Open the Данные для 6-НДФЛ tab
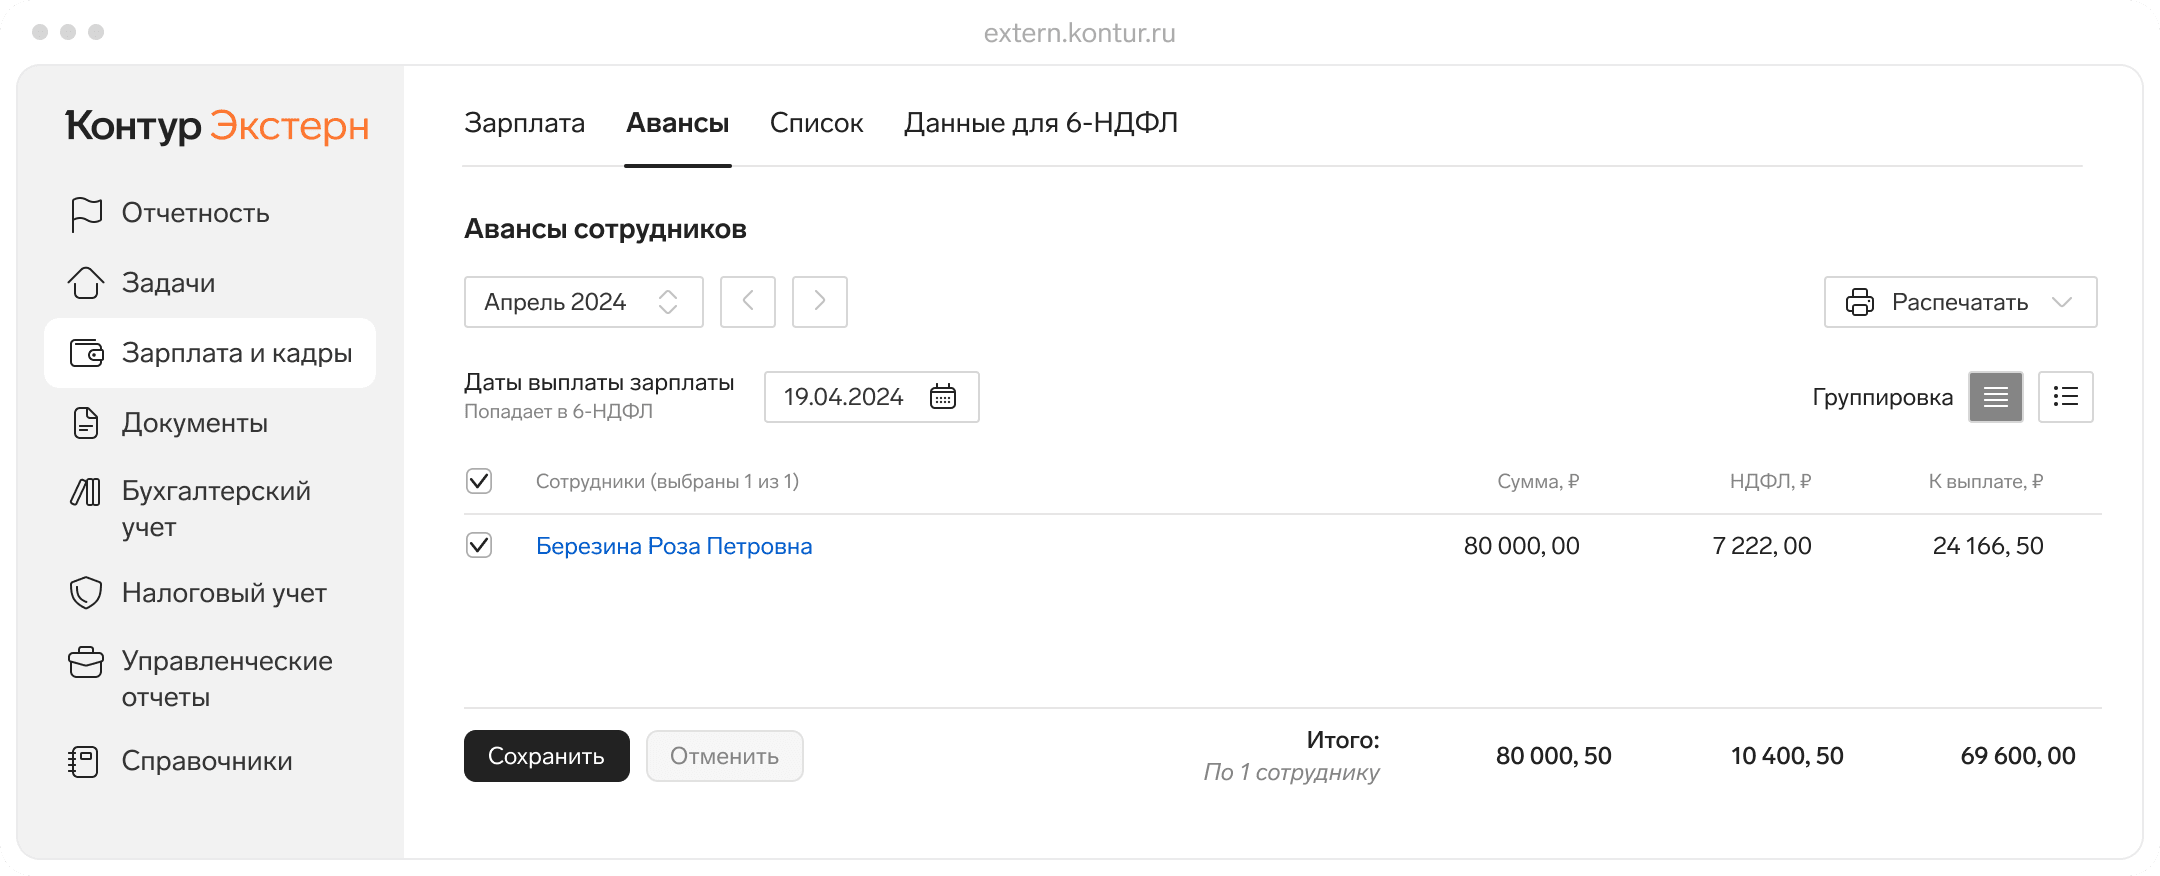The image size is (2160, 876). pyautogui.click(x=1040, y=123)
